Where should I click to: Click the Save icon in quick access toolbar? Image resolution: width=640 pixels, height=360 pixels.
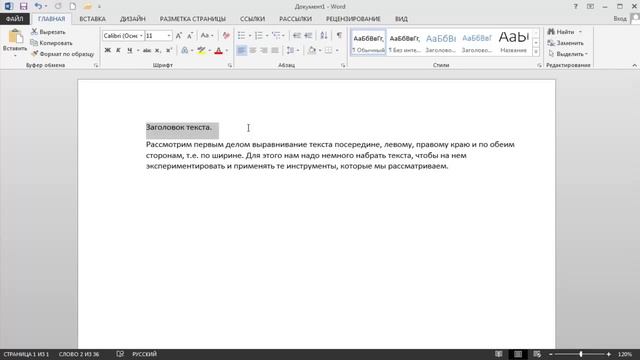click(23, 6)
